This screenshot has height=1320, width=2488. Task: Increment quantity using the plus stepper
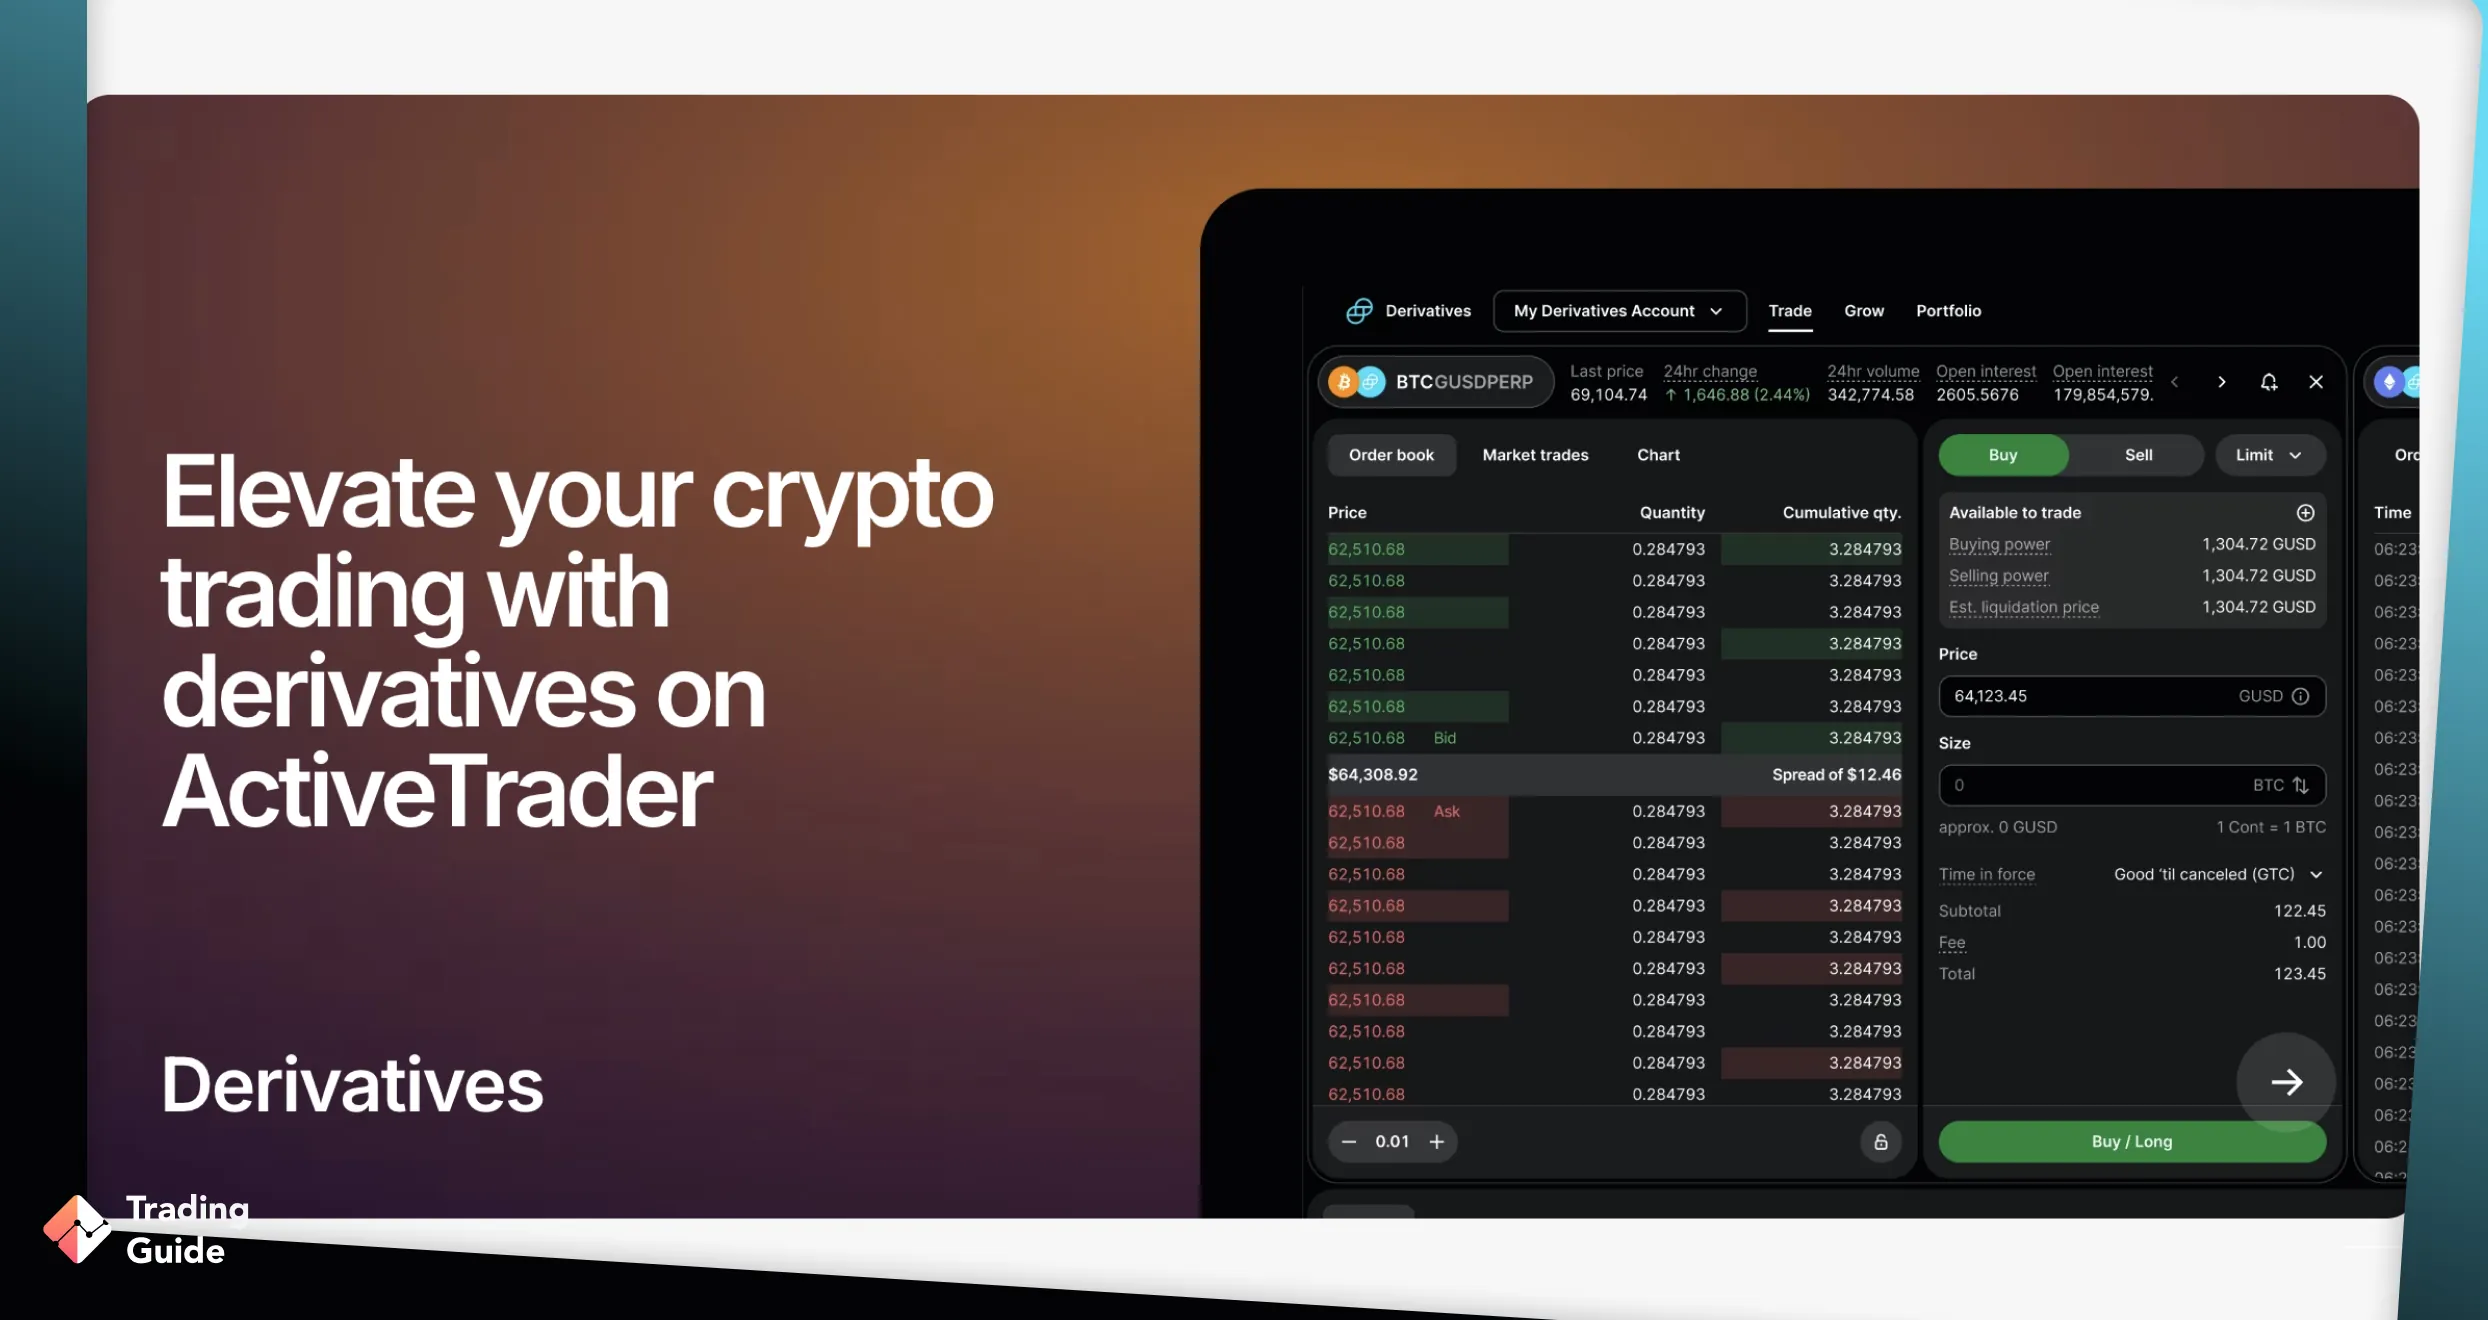pyautogui.click(x=1437, y=1141)
